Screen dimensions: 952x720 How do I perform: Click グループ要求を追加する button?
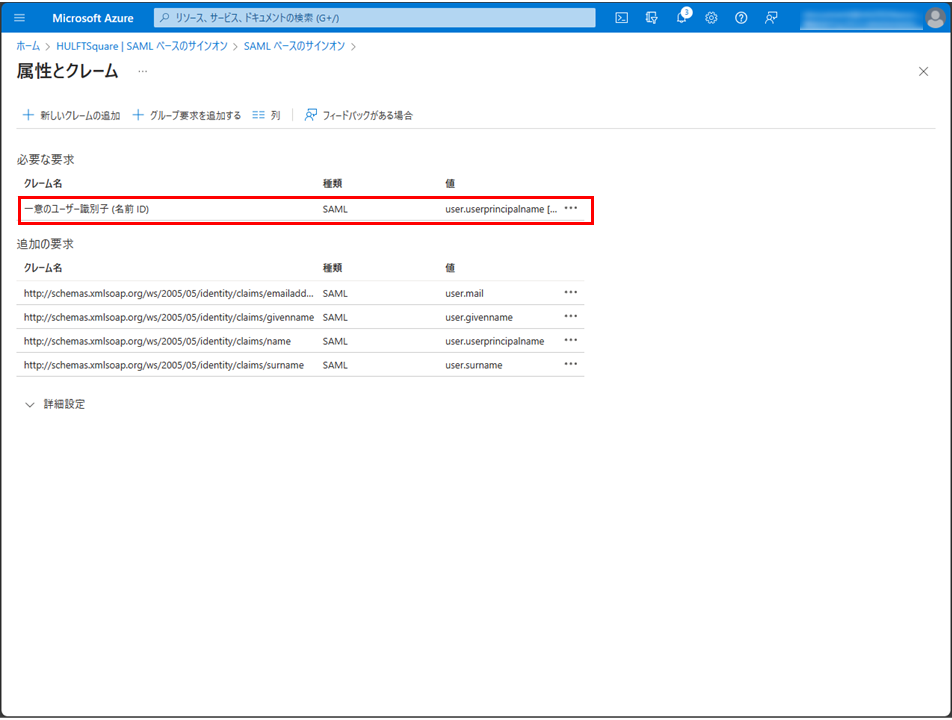187,115
